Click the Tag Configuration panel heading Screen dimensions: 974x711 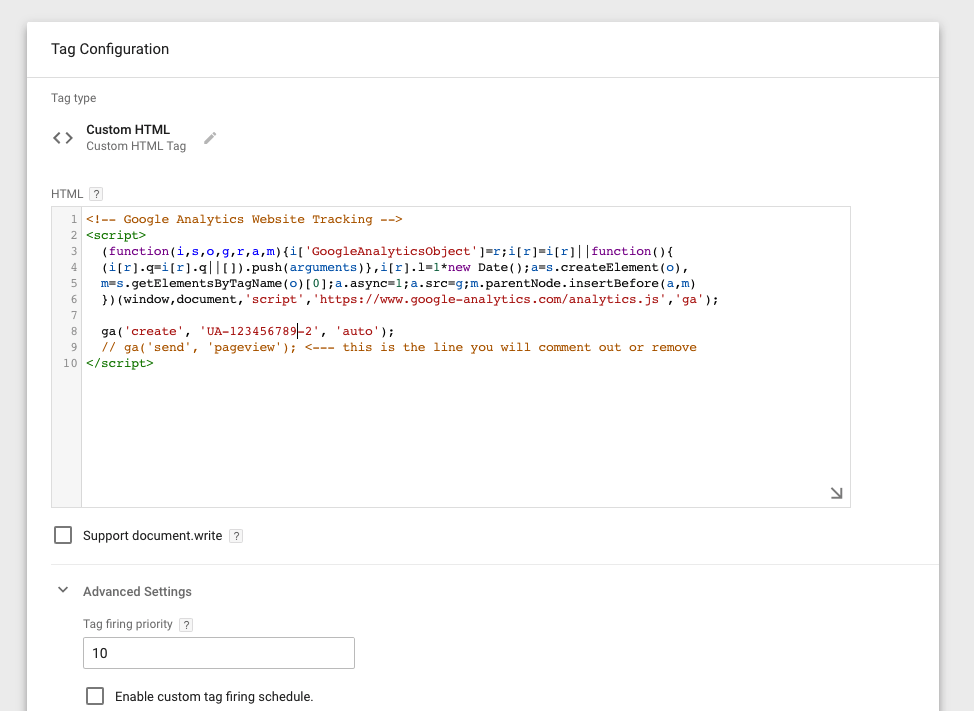click(x=110, y=49)
